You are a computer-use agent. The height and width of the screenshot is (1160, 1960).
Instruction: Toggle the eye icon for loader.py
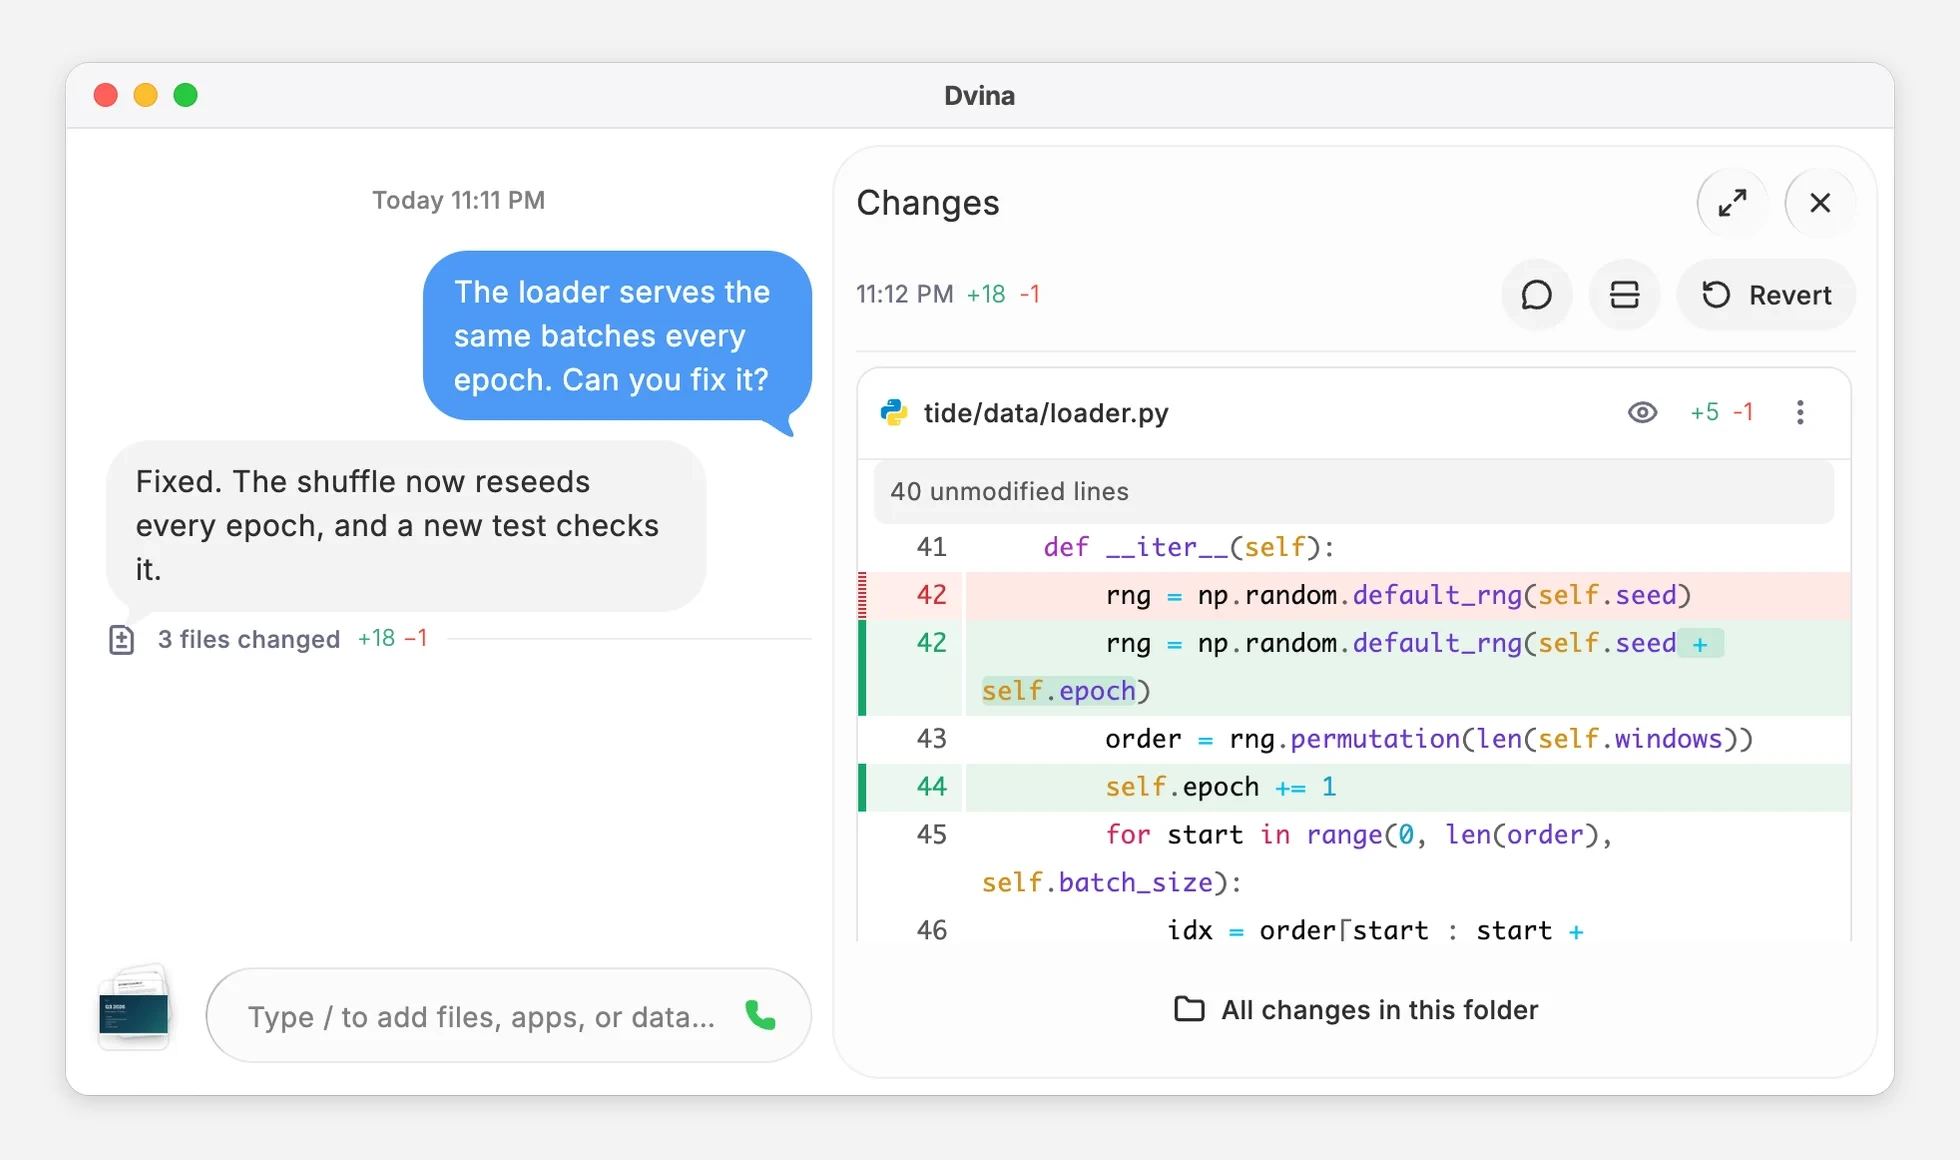pos(1642,413)
